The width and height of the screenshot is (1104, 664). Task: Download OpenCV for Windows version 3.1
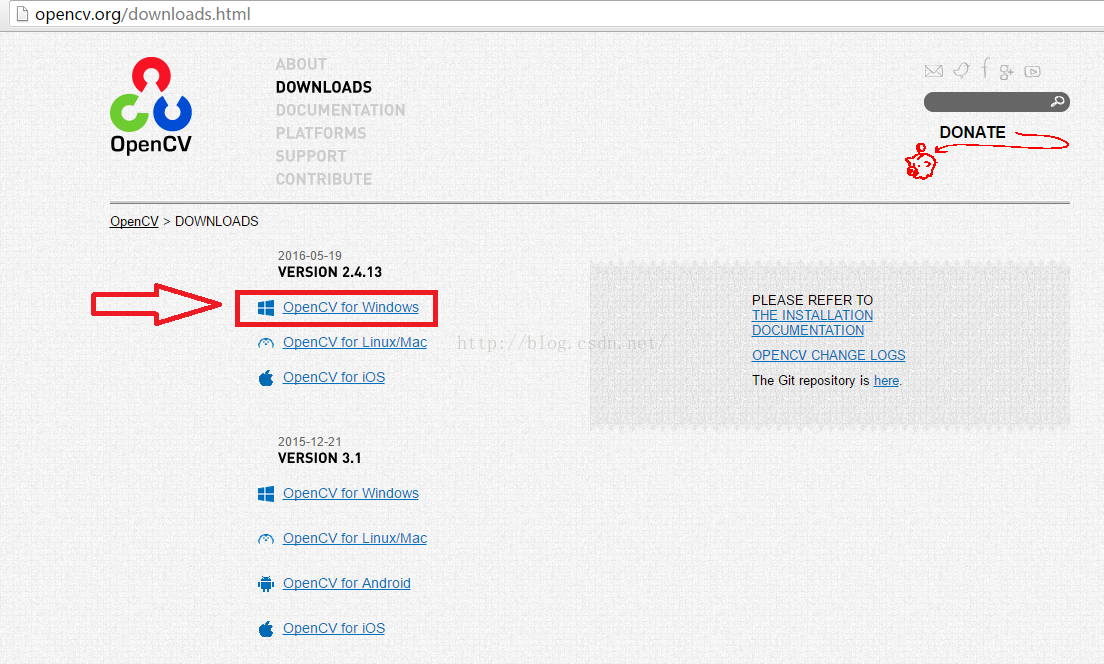(351, 493)
